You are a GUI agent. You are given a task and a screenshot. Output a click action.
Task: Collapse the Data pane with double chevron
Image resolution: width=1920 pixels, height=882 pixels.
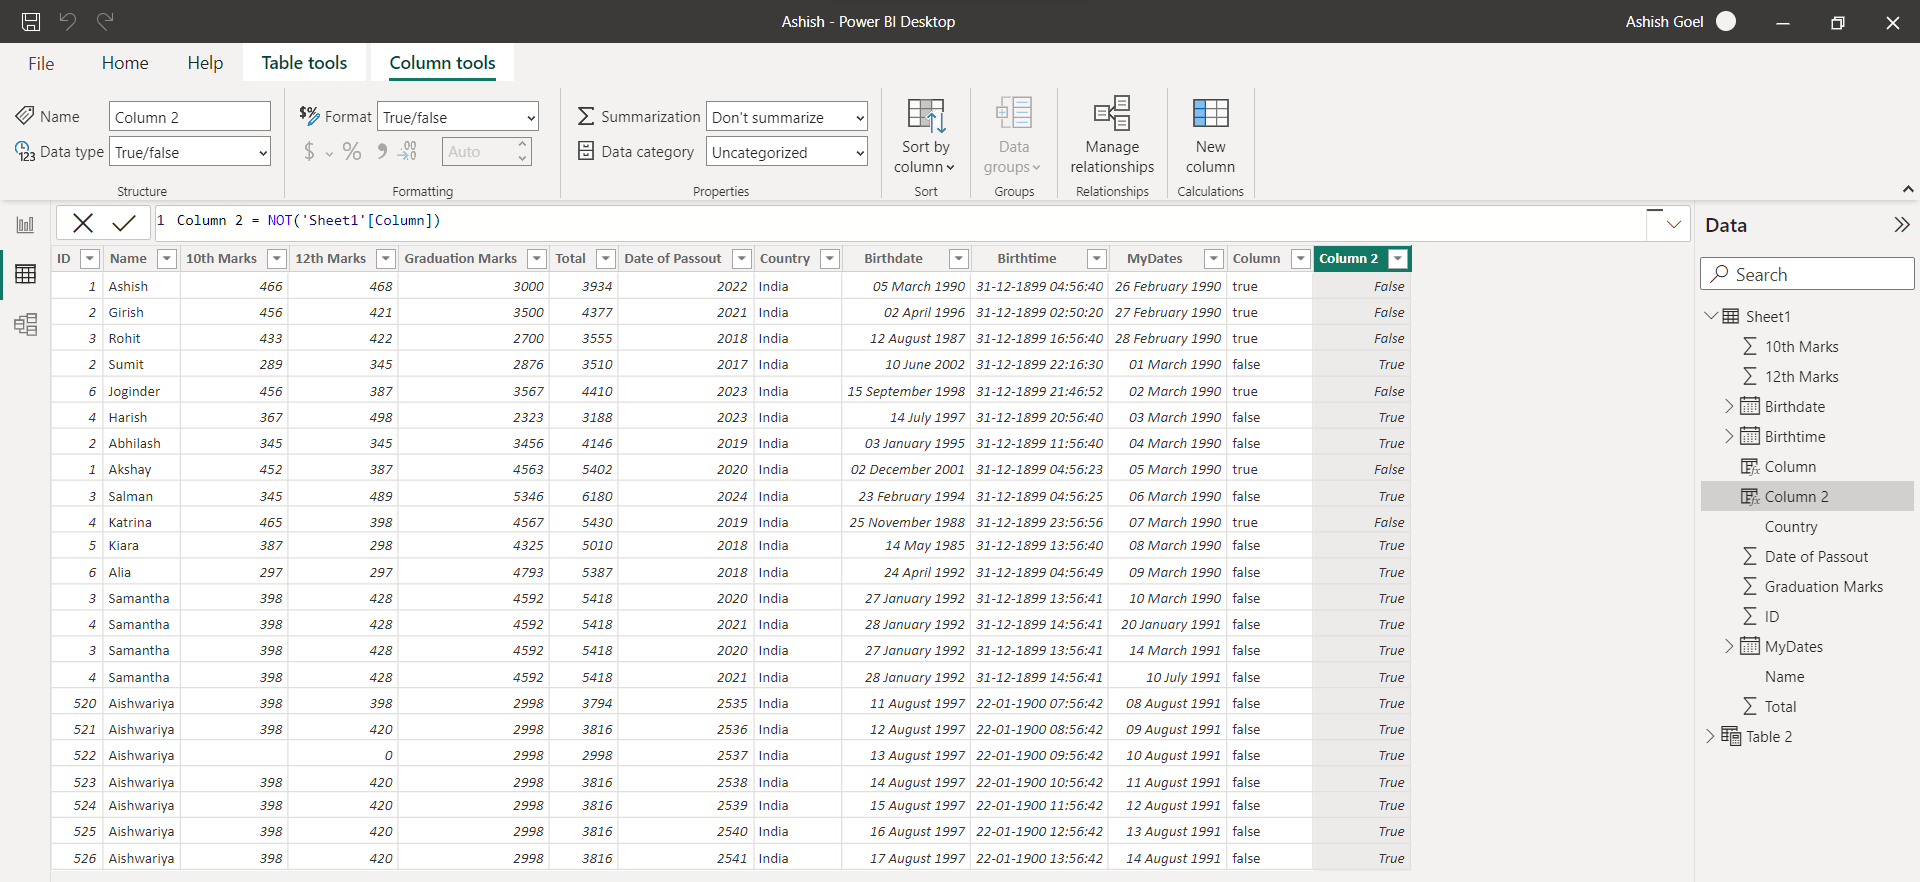(x=1901, y=225)
